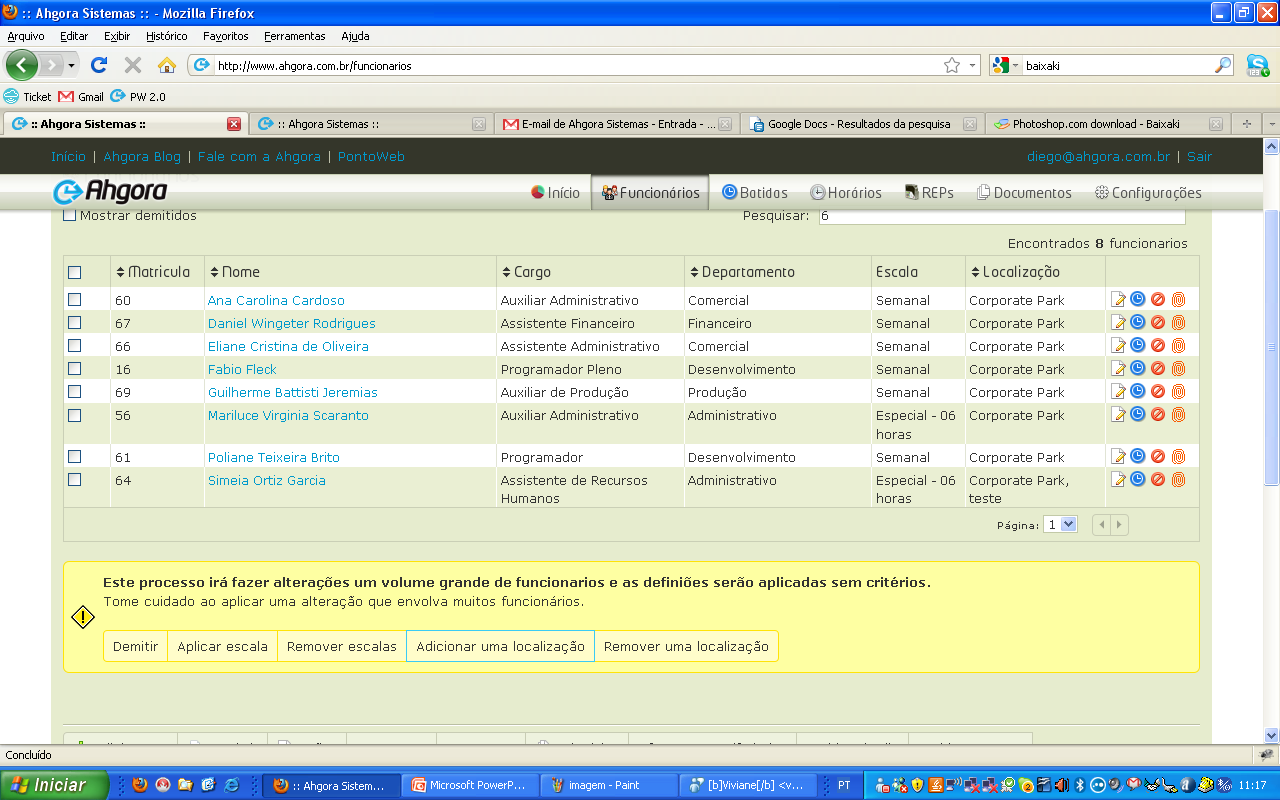
Task: Click red block icon for Eliane Cristina de Oliveira
Action: (x=1158, y=345)
